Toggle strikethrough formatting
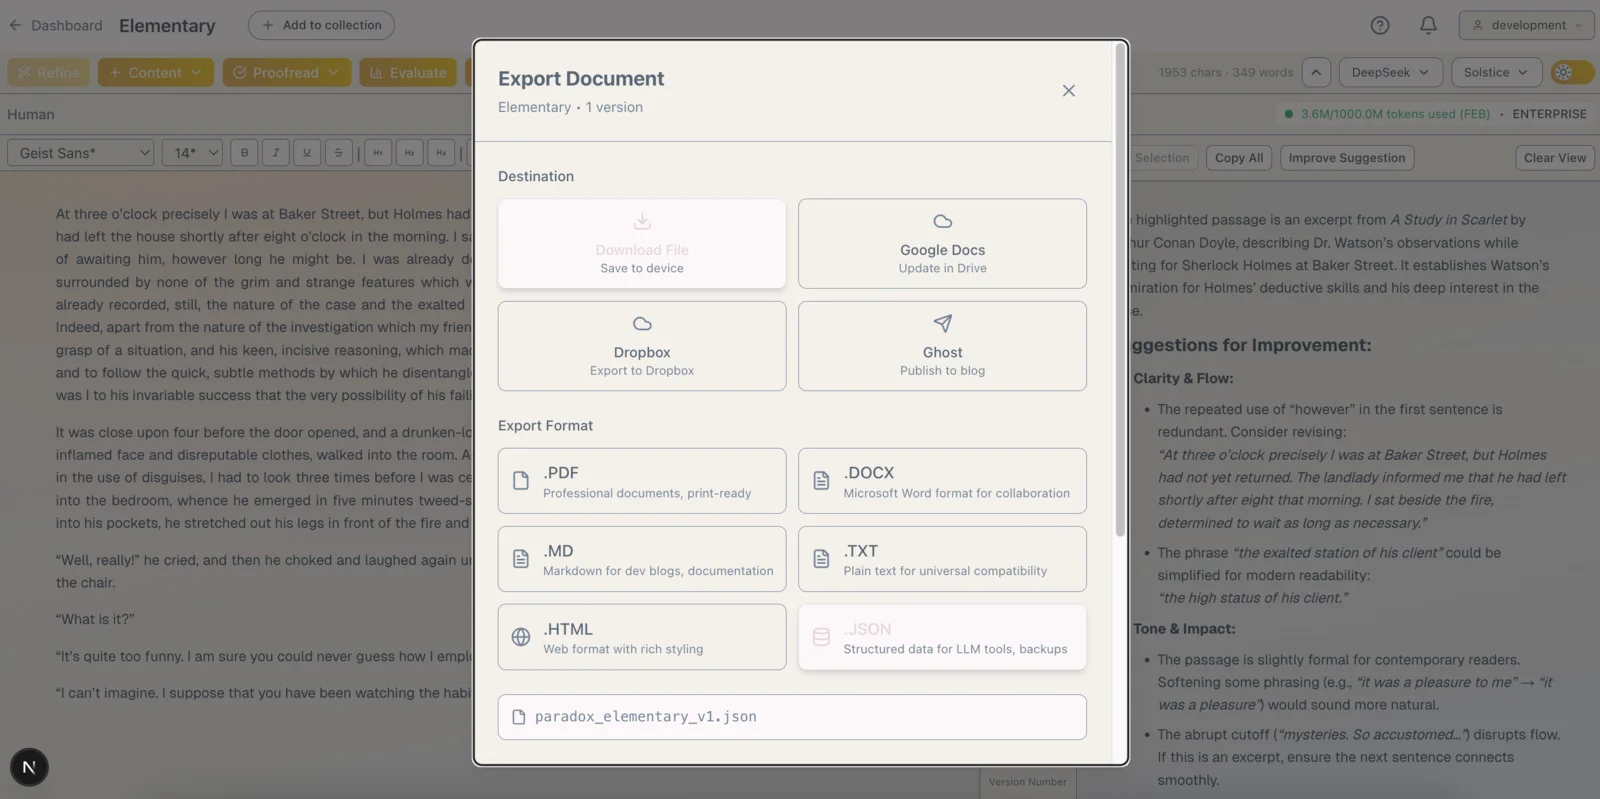This screenshot has width=1600, height=799. click(338, 153)
